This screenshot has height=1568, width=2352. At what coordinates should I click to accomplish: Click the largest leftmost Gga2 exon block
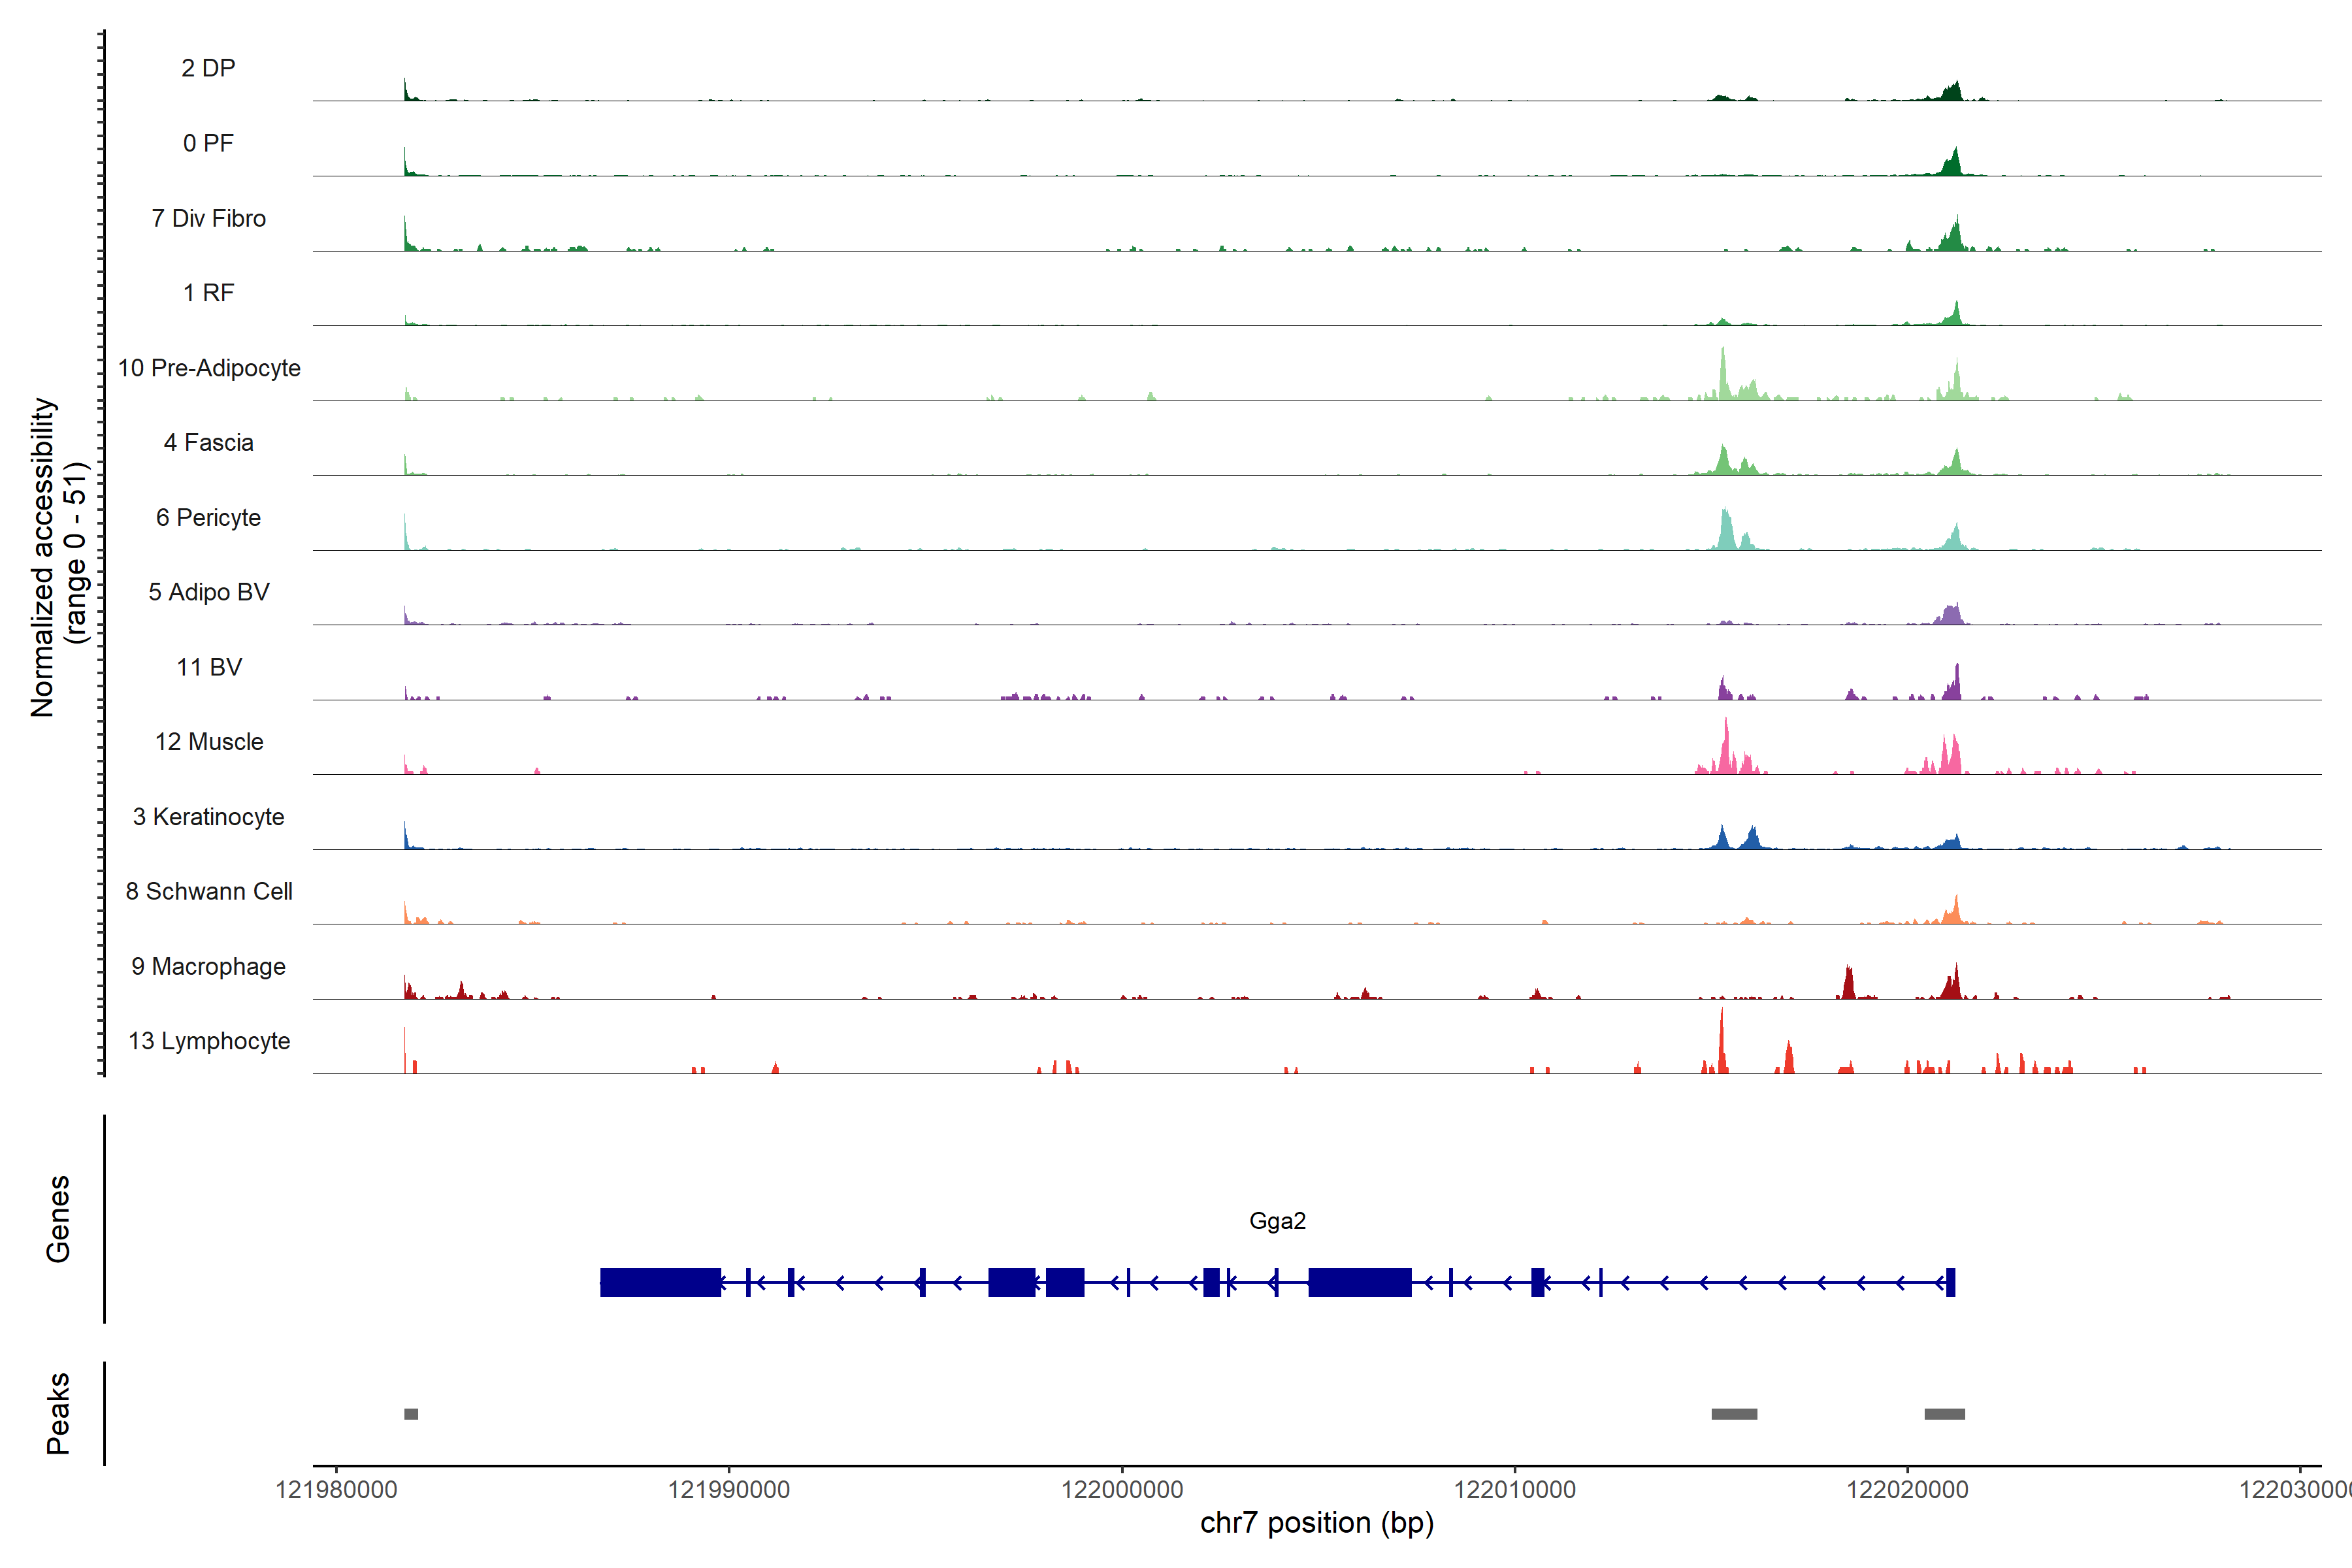[660, 1282]
